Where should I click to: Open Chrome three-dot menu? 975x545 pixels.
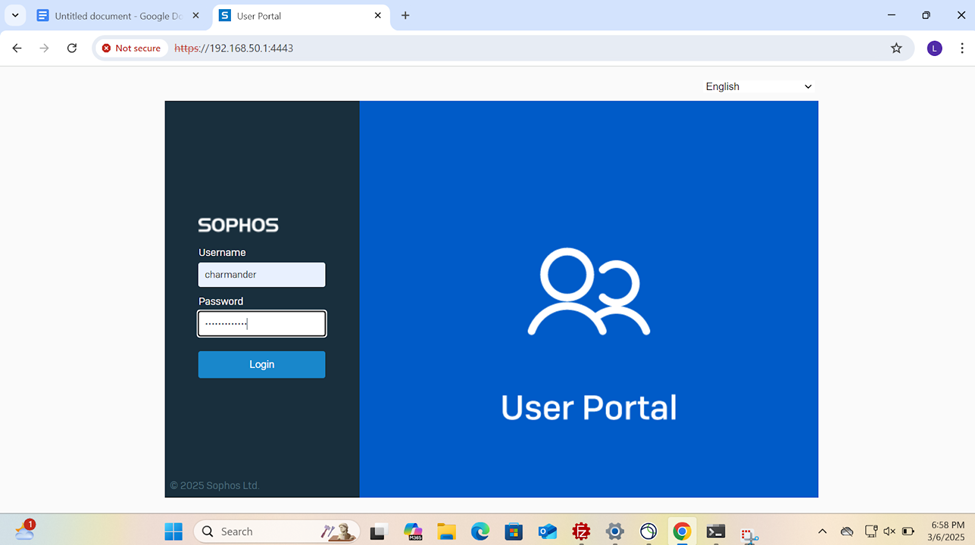pos(961,48)
